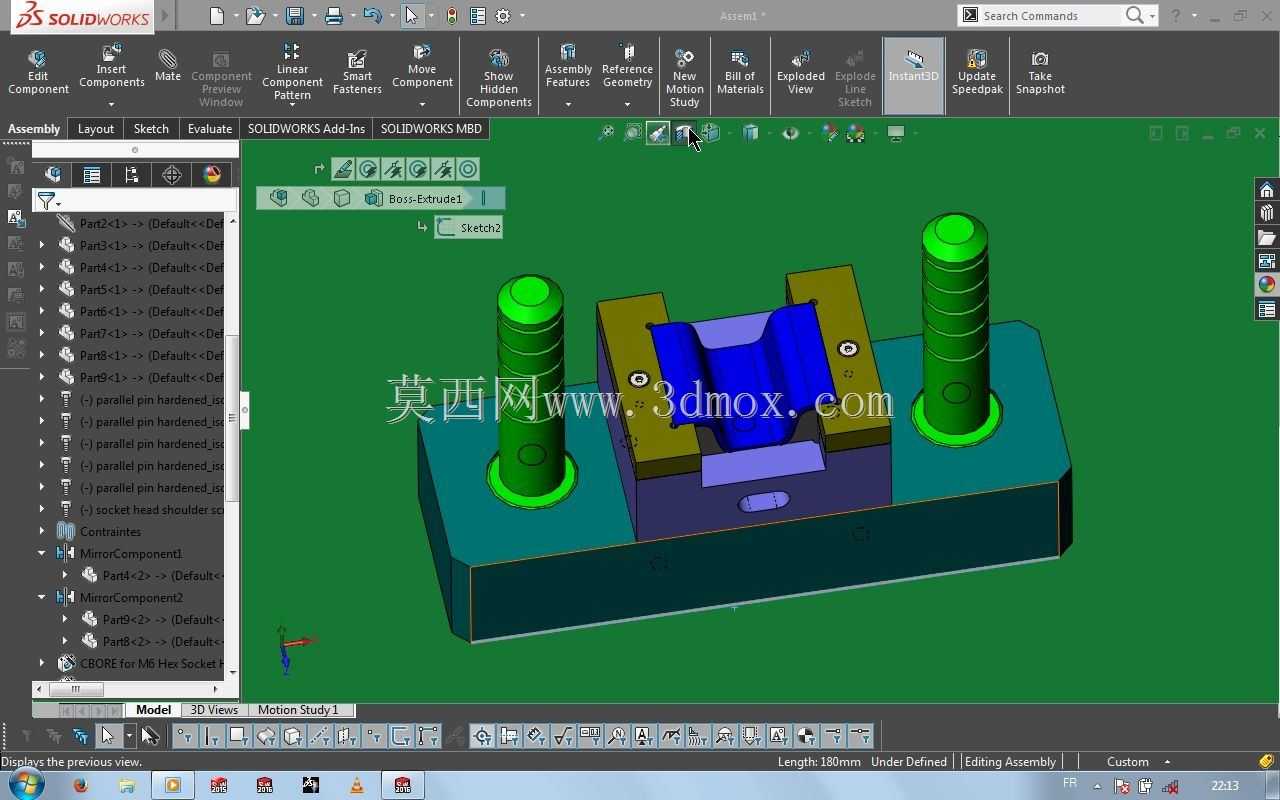Start a New Motion Study

pos(685,77)
